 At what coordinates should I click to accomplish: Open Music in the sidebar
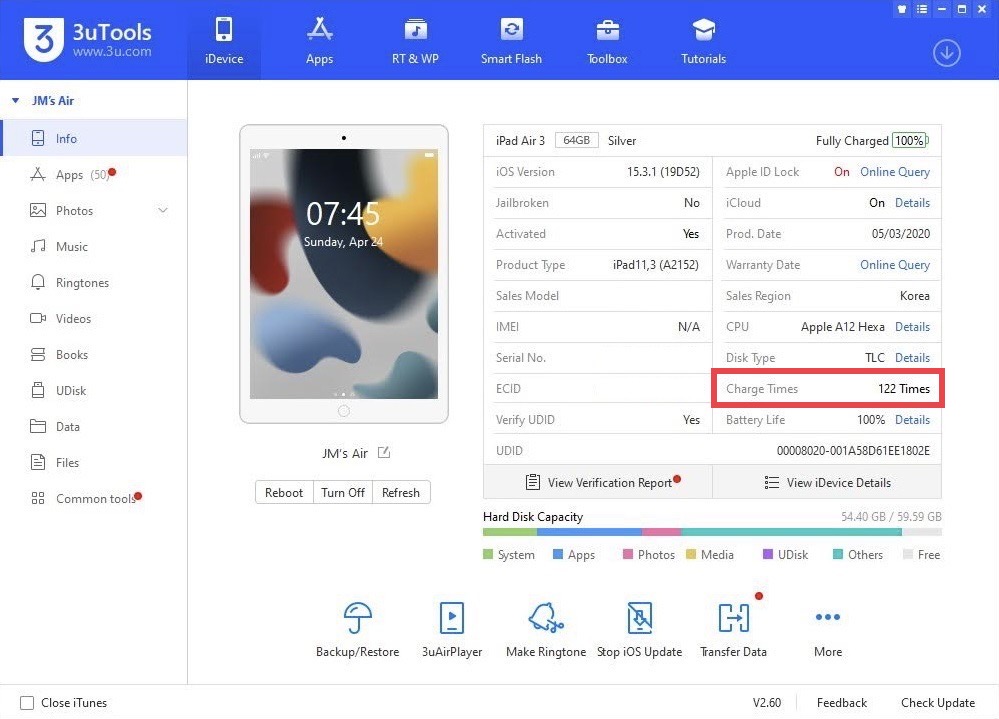tap(94, 246)
